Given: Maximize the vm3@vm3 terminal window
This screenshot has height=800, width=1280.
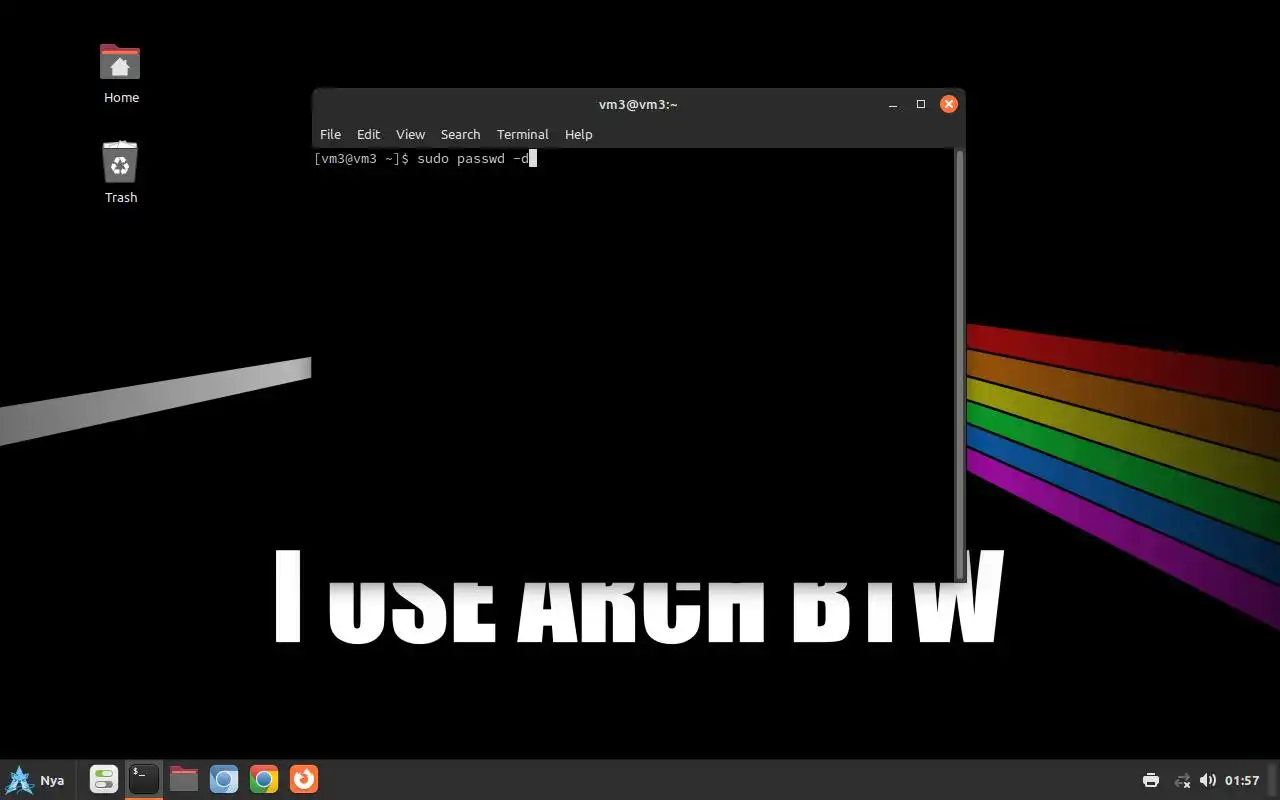Looking at the screenshot, I should point(921,104).
